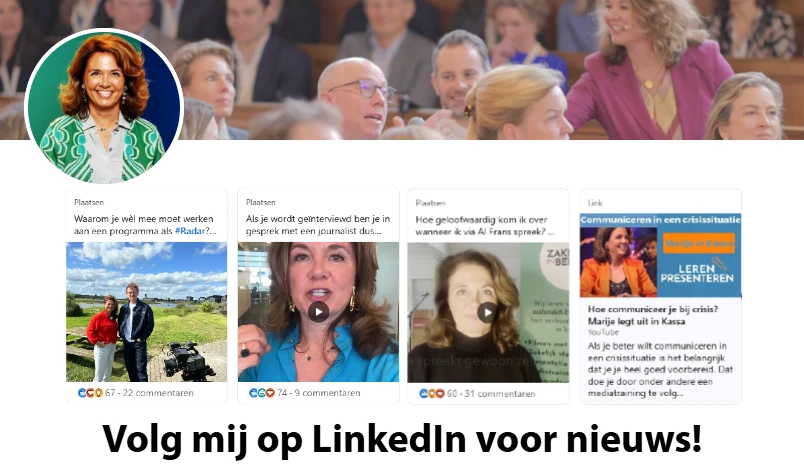Open 'Hoe communiceer je bij crisis?' link title
This screenshot has width=804, height=469.
coord(653,315)
